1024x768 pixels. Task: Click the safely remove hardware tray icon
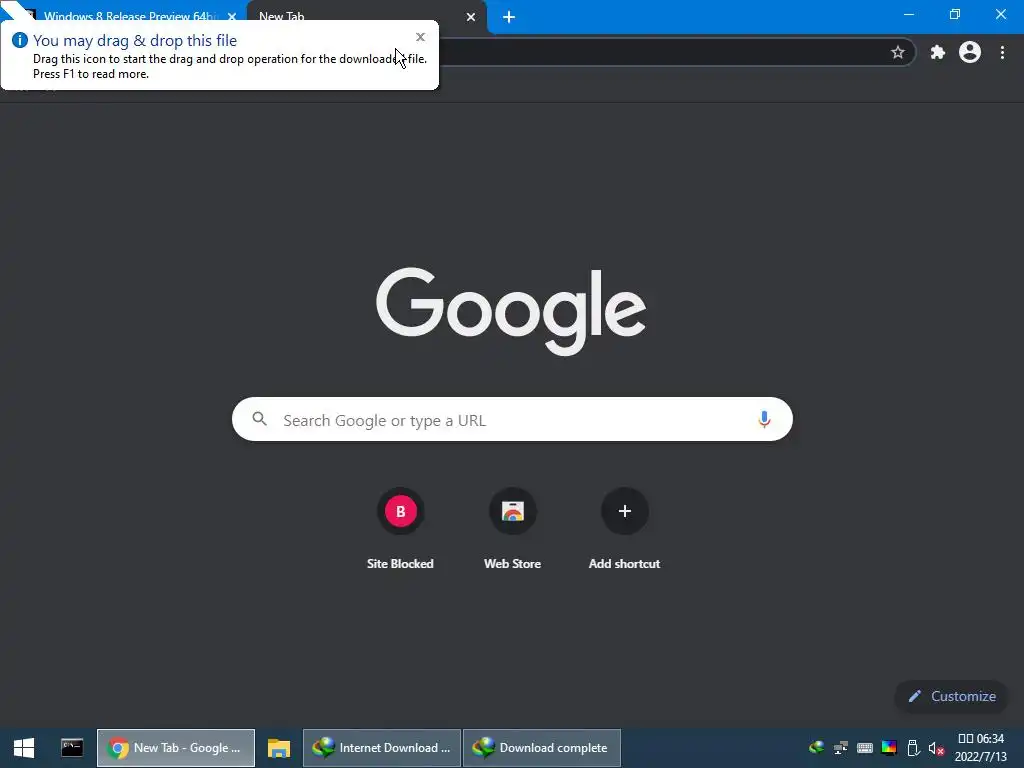pyautogui.click(x=914, y=748)
